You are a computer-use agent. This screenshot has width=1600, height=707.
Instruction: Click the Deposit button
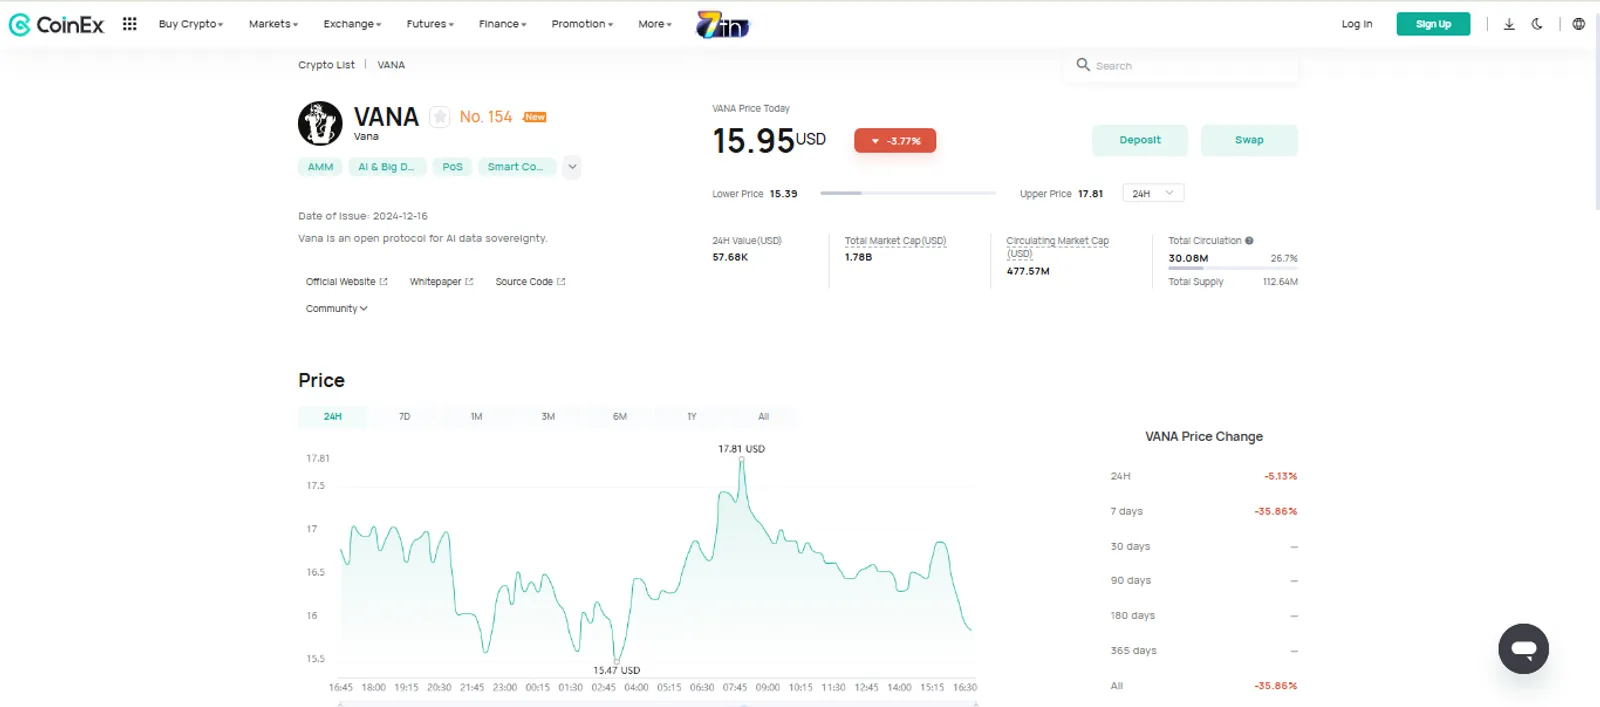[x=1140, y=140]
